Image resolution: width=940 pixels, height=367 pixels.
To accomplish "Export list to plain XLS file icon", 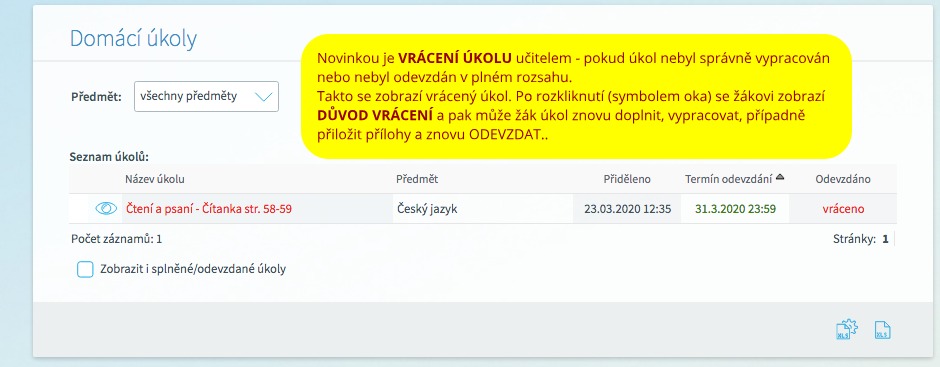I will (x=883, y=330).
